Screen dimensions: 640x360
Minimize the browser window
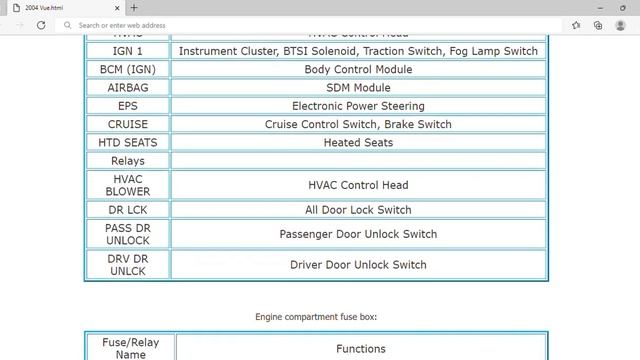coord(600,8)
